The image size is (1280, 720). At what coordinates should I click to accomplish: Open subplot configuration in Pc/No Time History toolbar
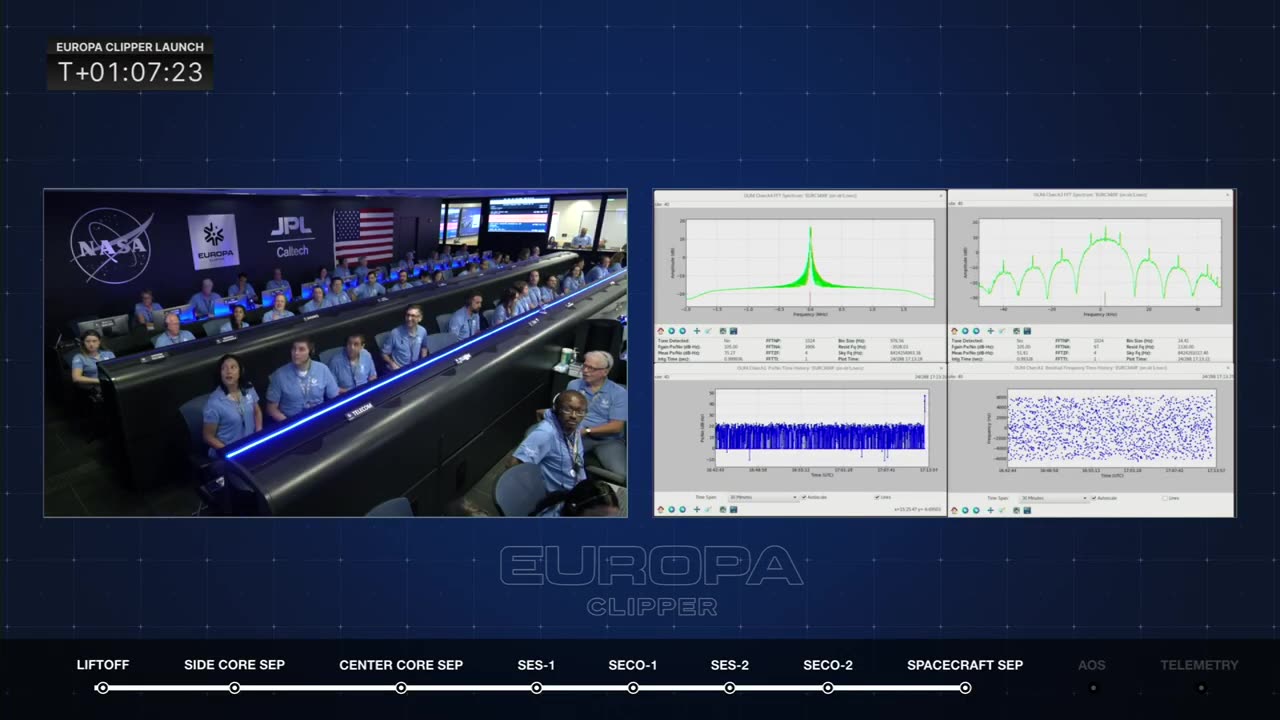[x=723, y=510]
